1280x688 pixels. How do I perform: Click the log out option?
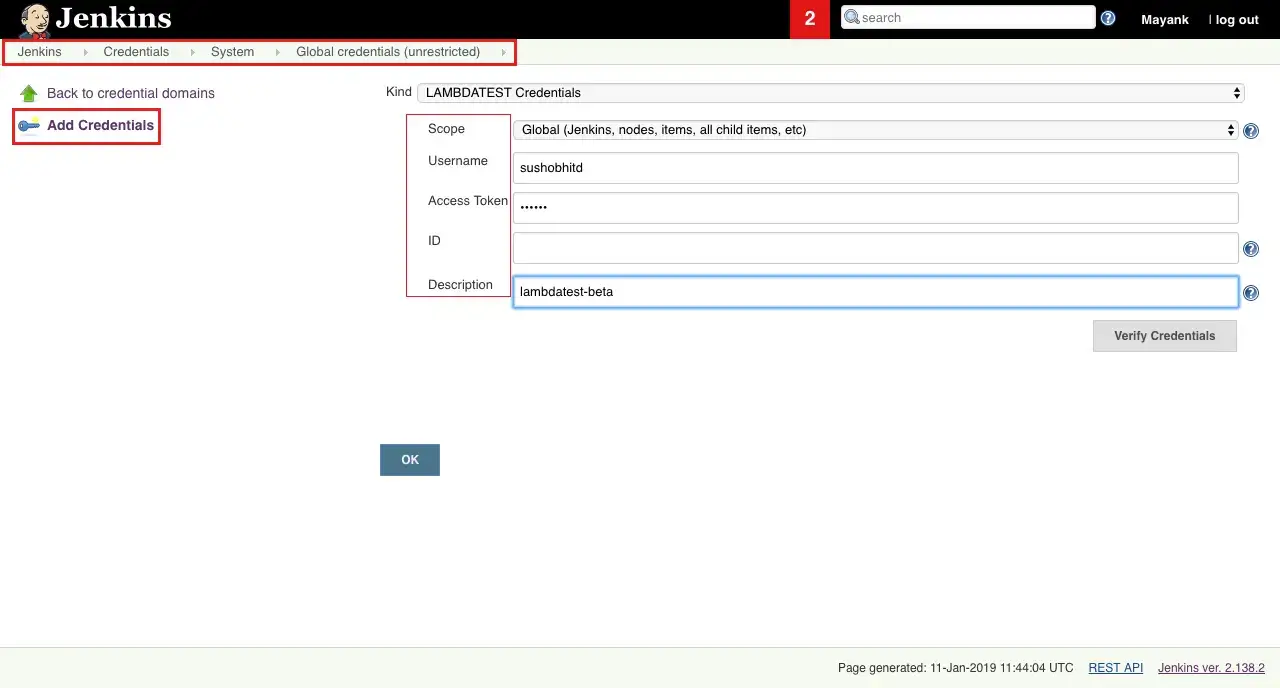pyautogui.click(x=1236, y=19)
